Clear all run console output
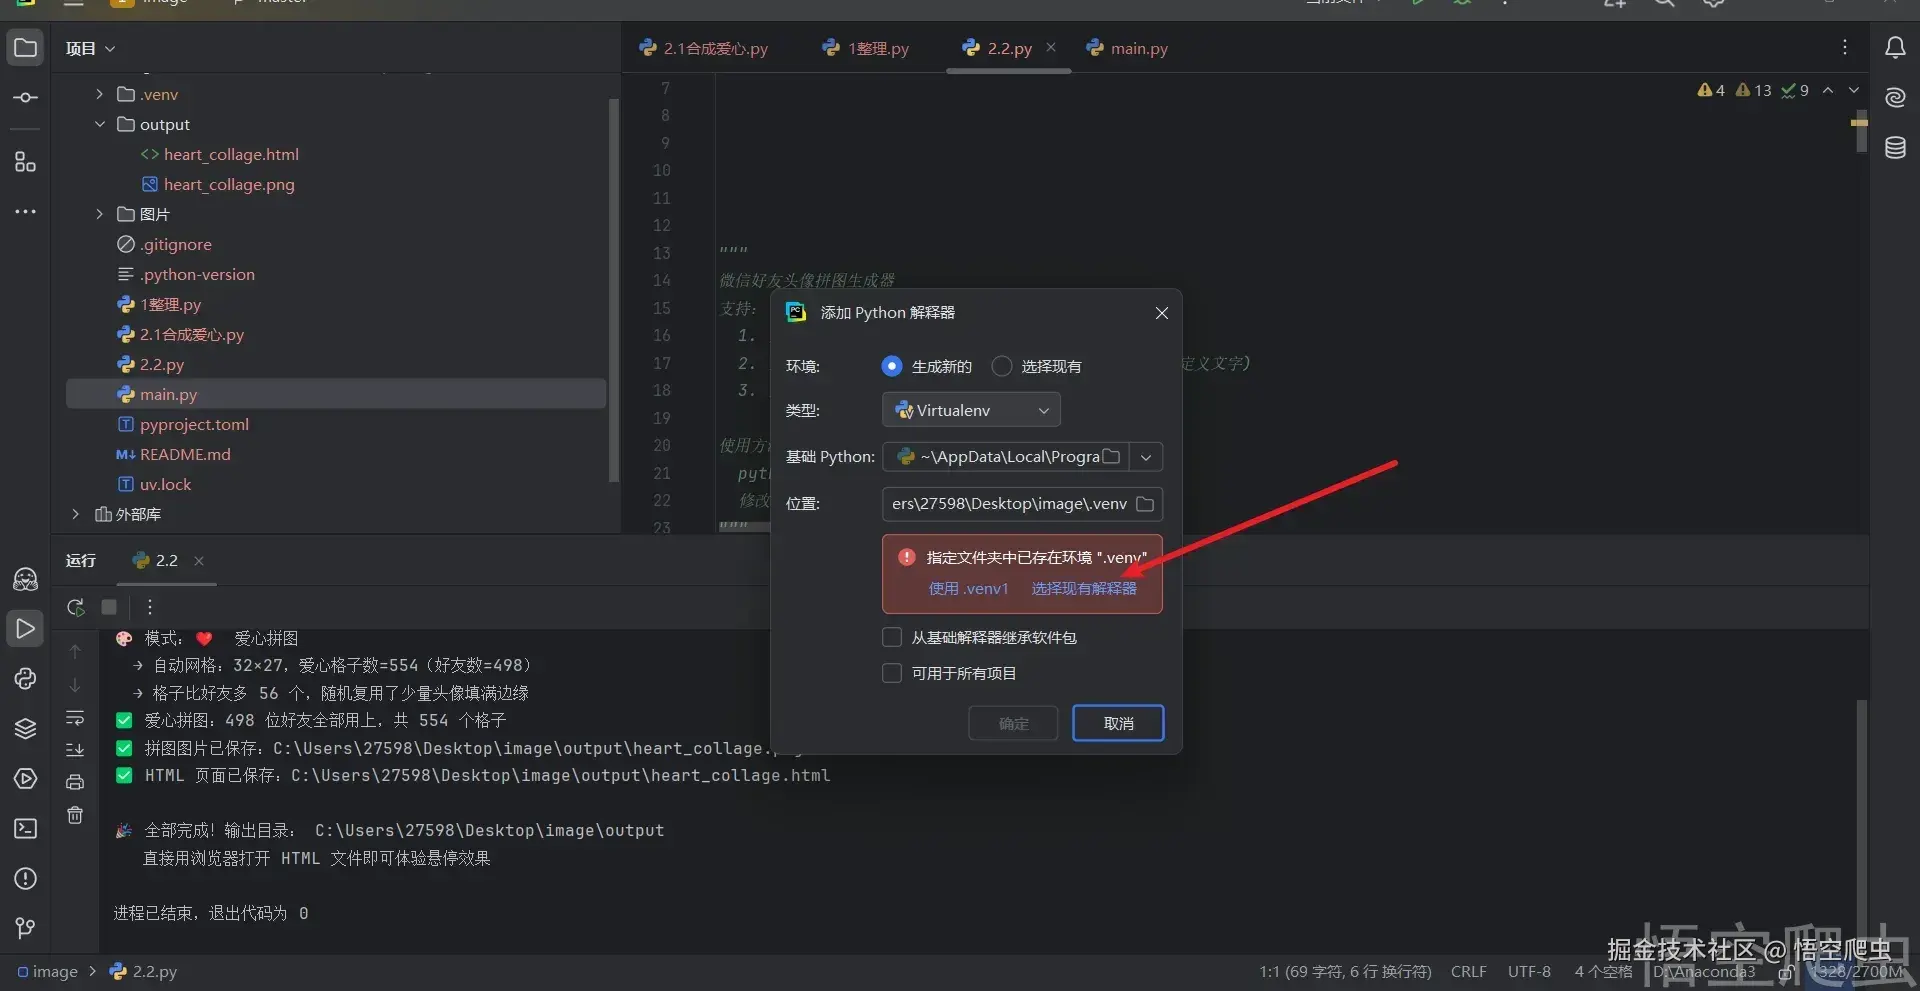1920x991 pixels. click(x=75, y=815)
